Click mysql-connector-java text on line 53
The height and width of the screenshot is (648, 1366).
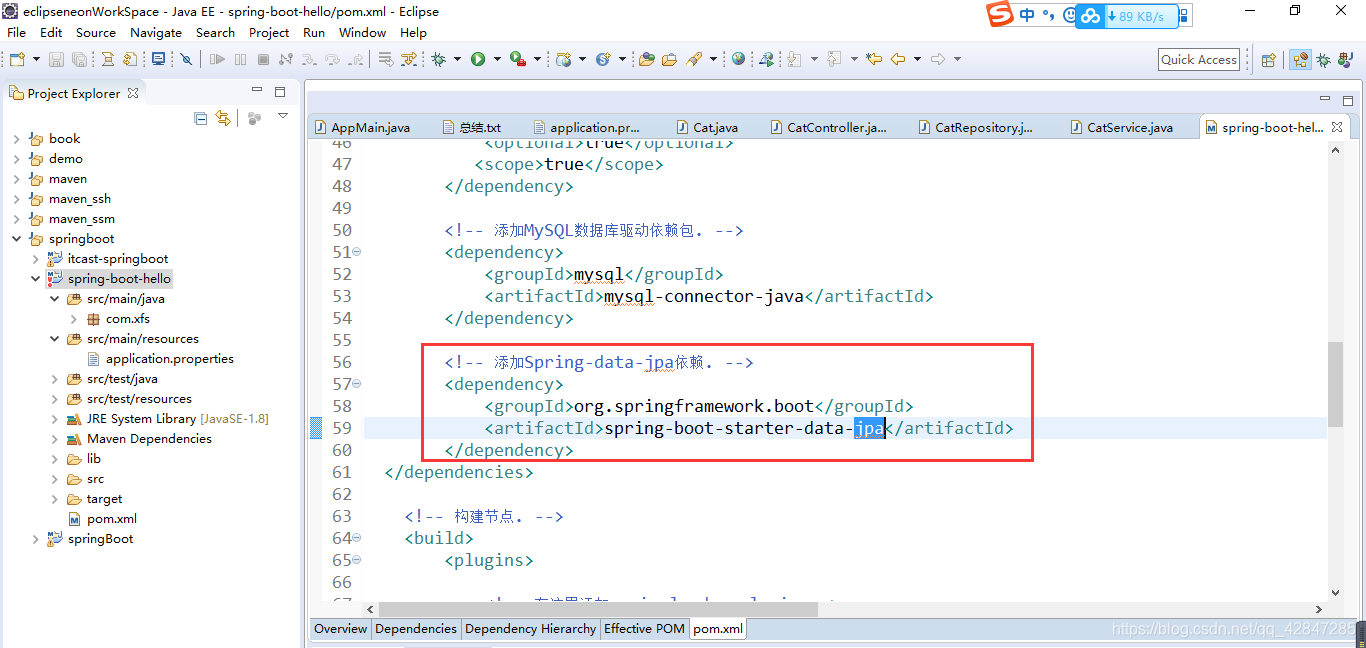point(704,296)
